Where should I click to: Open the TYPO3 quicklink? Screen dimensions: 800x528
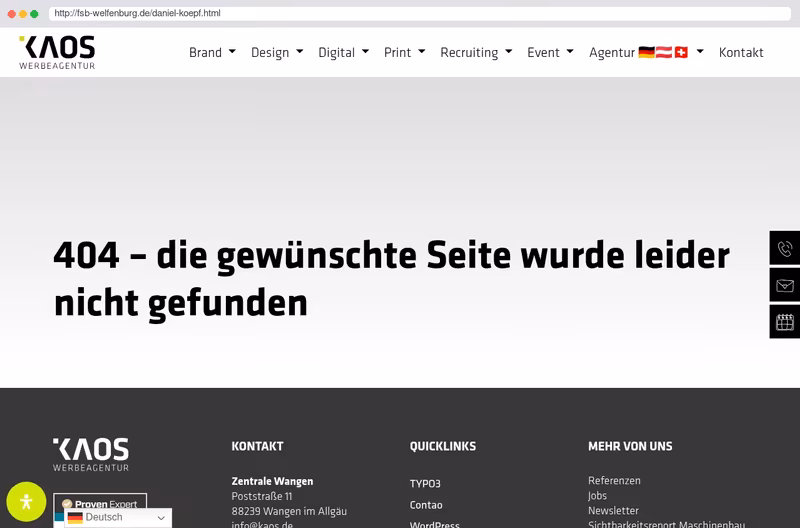(425, 484)
